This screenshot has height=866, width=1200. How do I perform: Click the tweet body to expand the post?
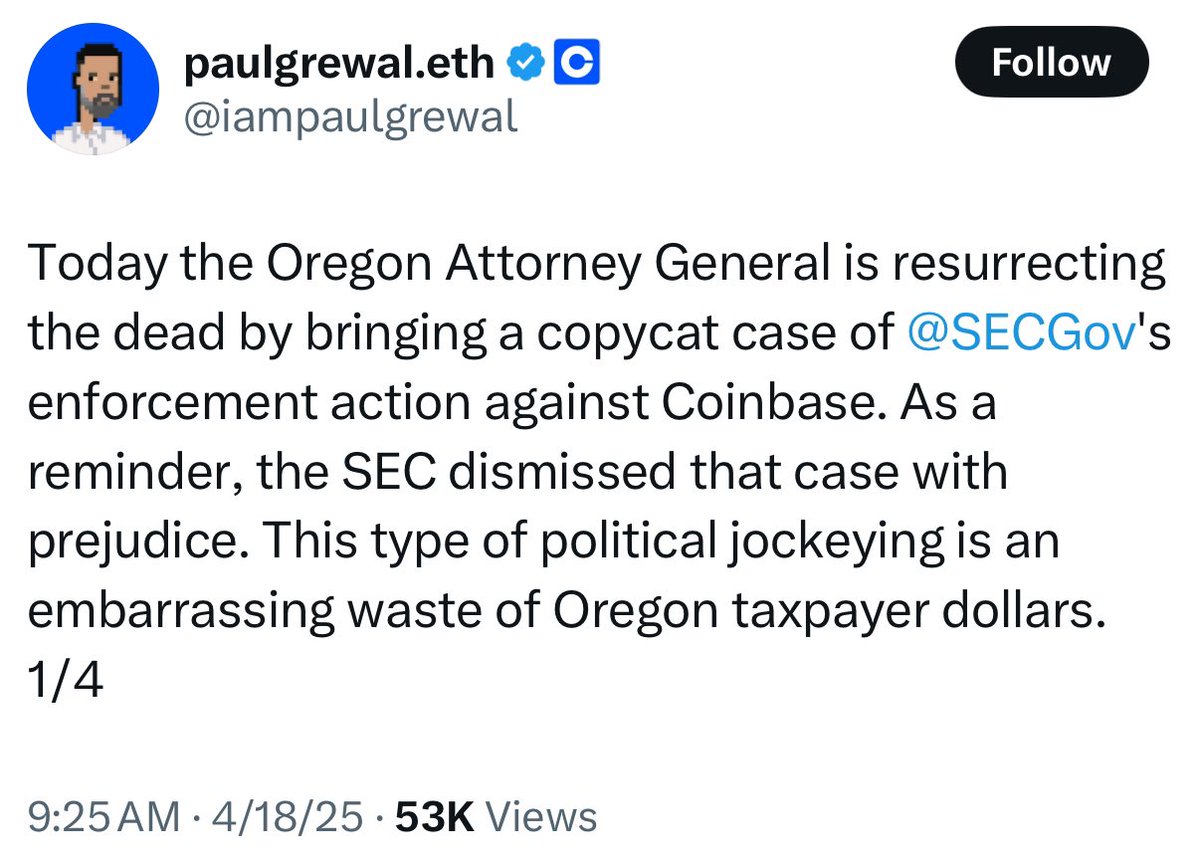[597, 473]
